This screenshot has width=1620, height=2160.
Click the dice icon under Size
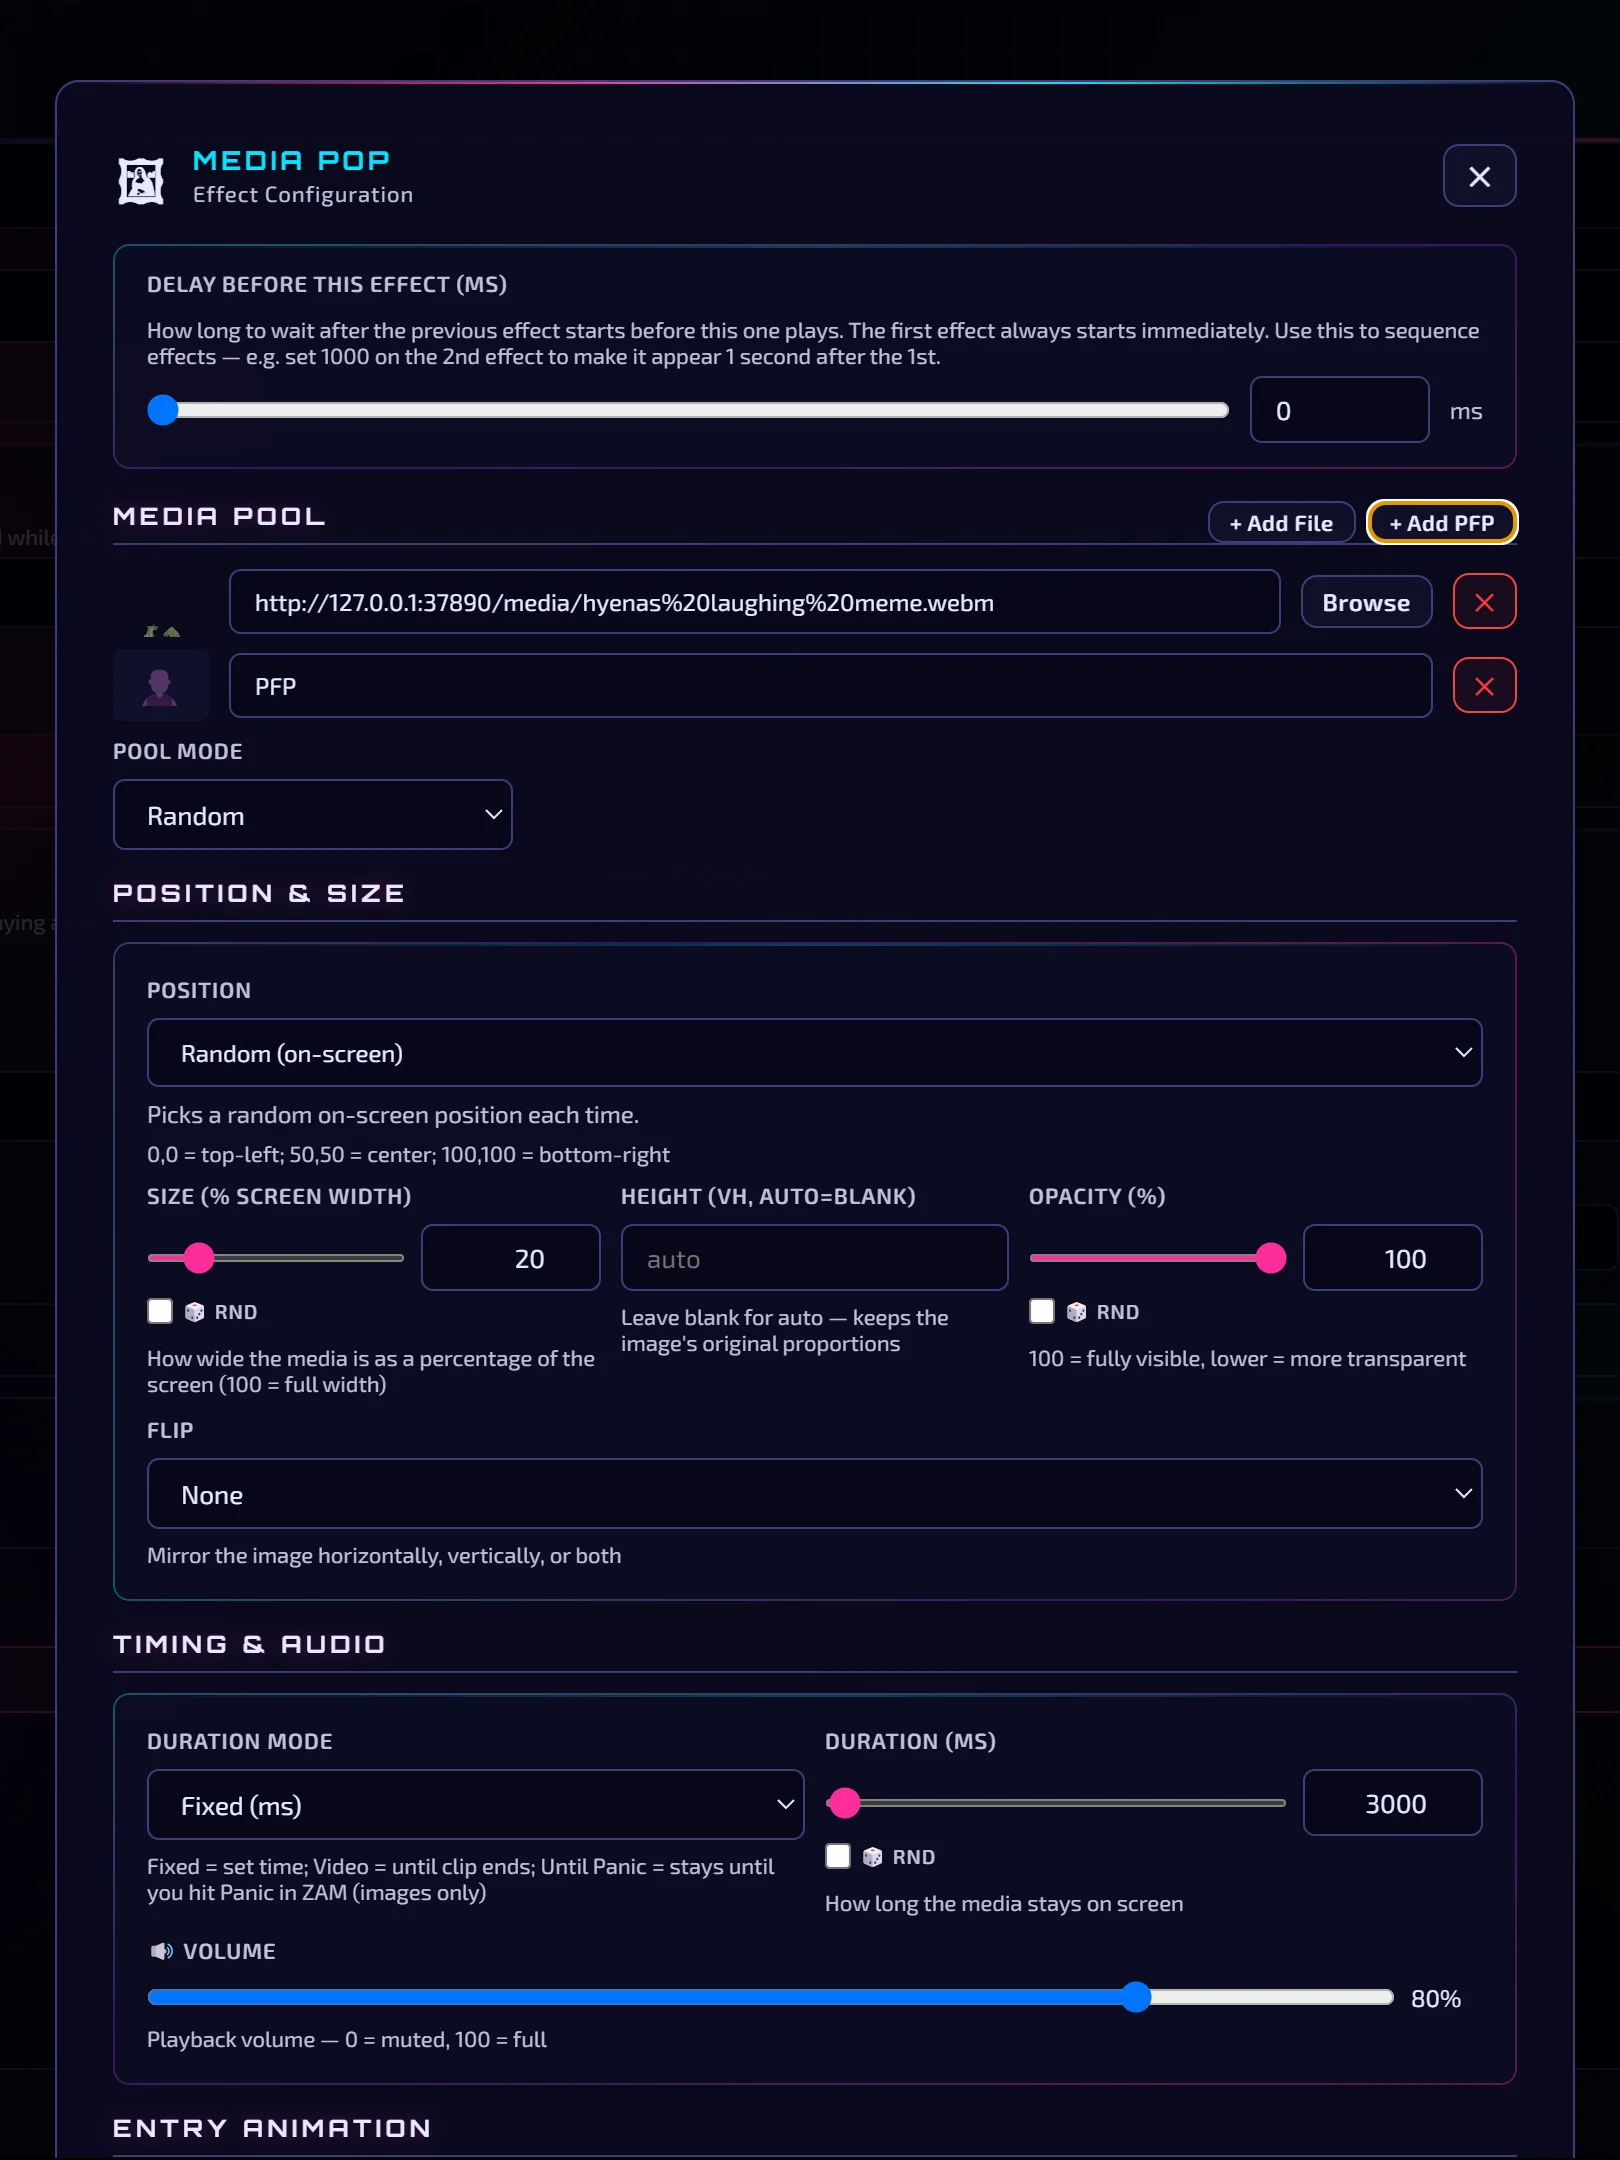click(x=194, y=1312)
